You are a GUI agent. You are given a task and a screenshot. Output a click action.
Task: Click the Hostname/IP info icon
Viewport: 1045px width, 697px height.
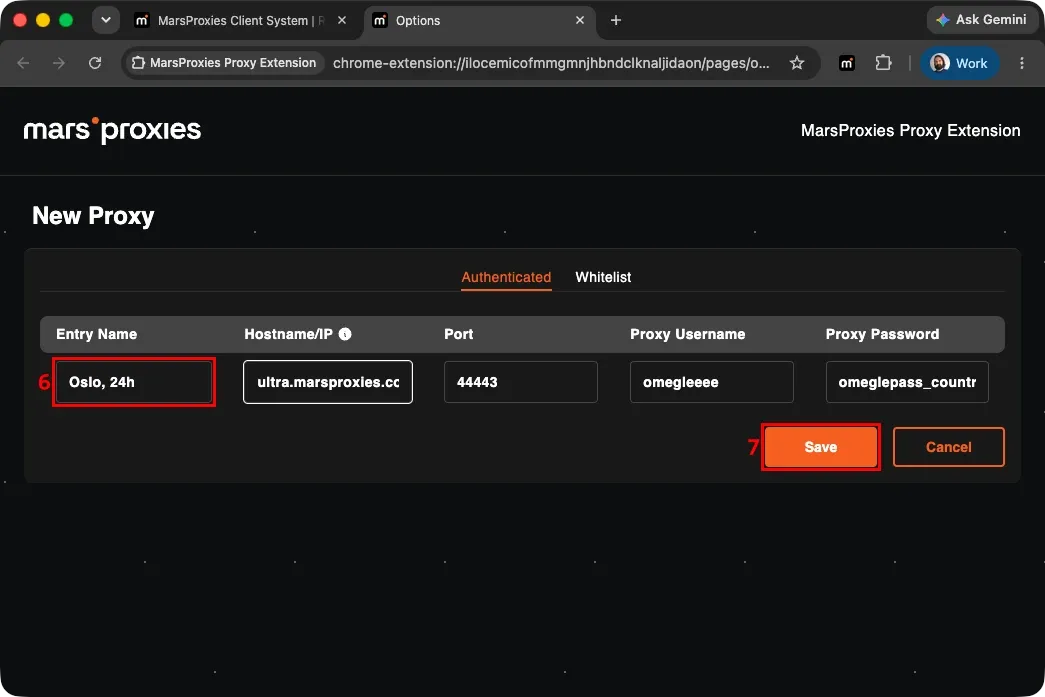coord(345,335)
